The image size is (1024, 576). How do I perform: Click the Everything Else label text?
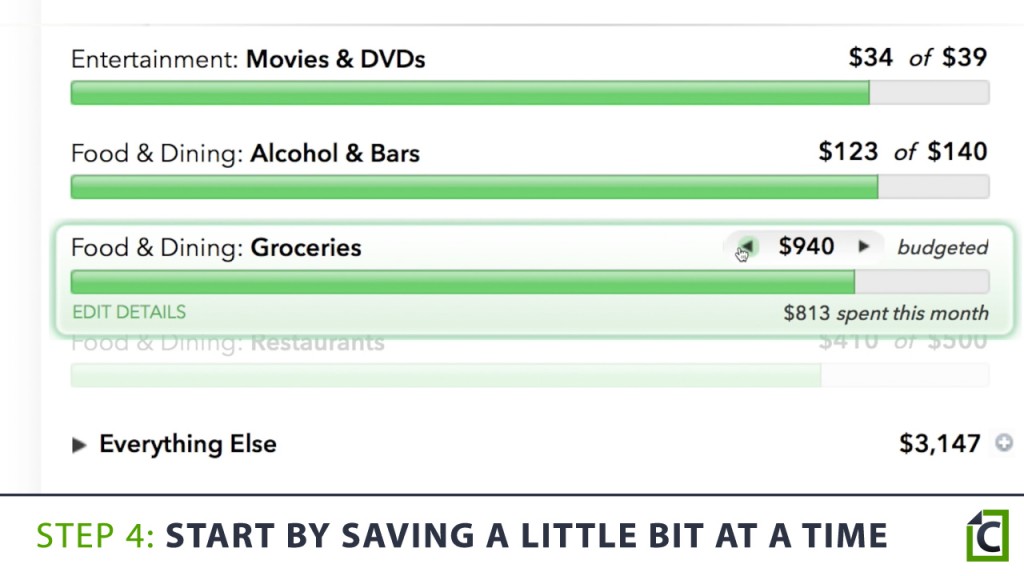[x=188, y=444]
